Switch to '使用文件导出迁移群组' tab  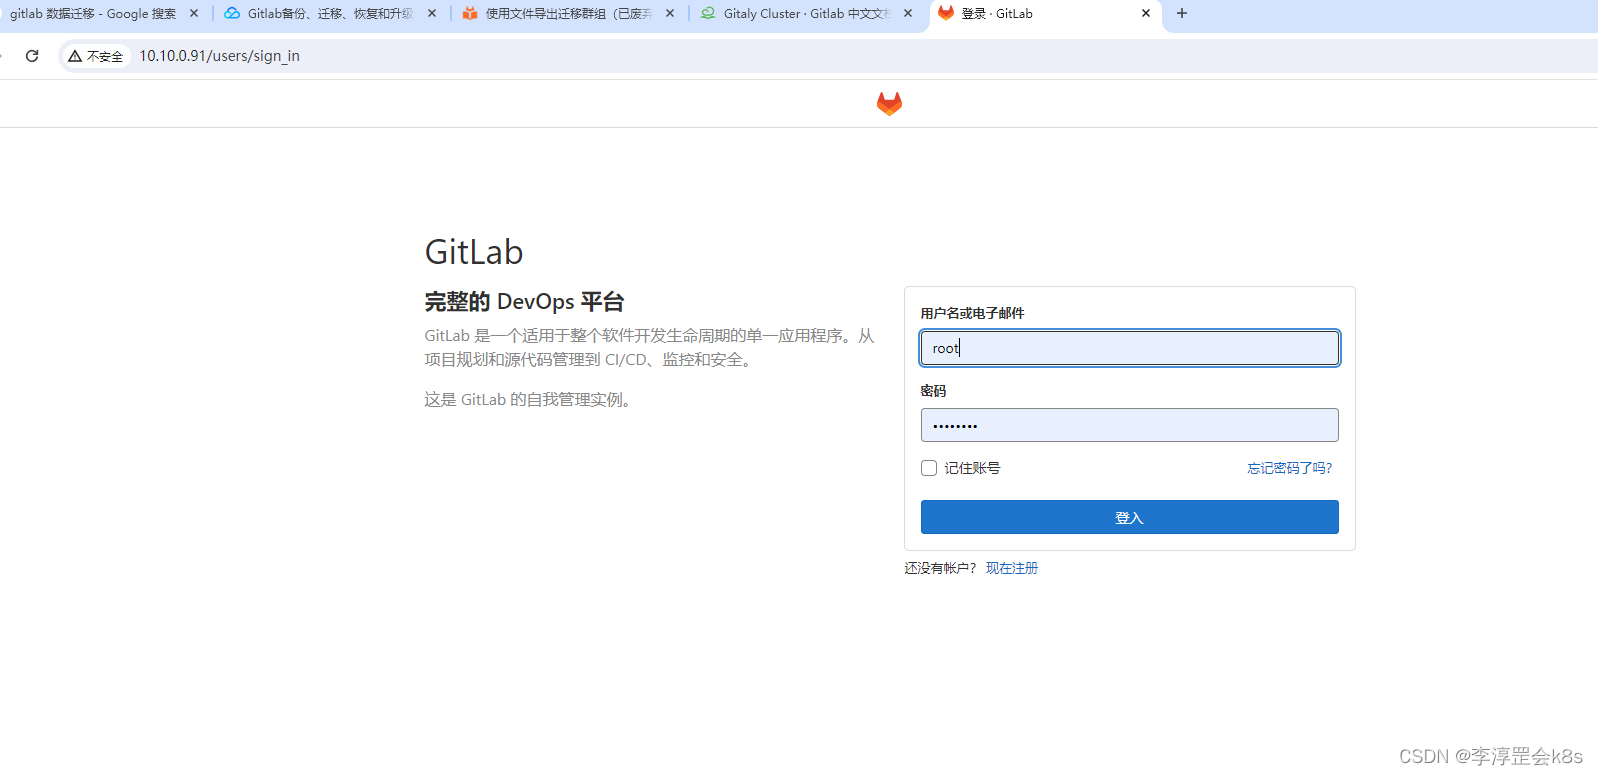pyautogui.click(x=568, y=14)
